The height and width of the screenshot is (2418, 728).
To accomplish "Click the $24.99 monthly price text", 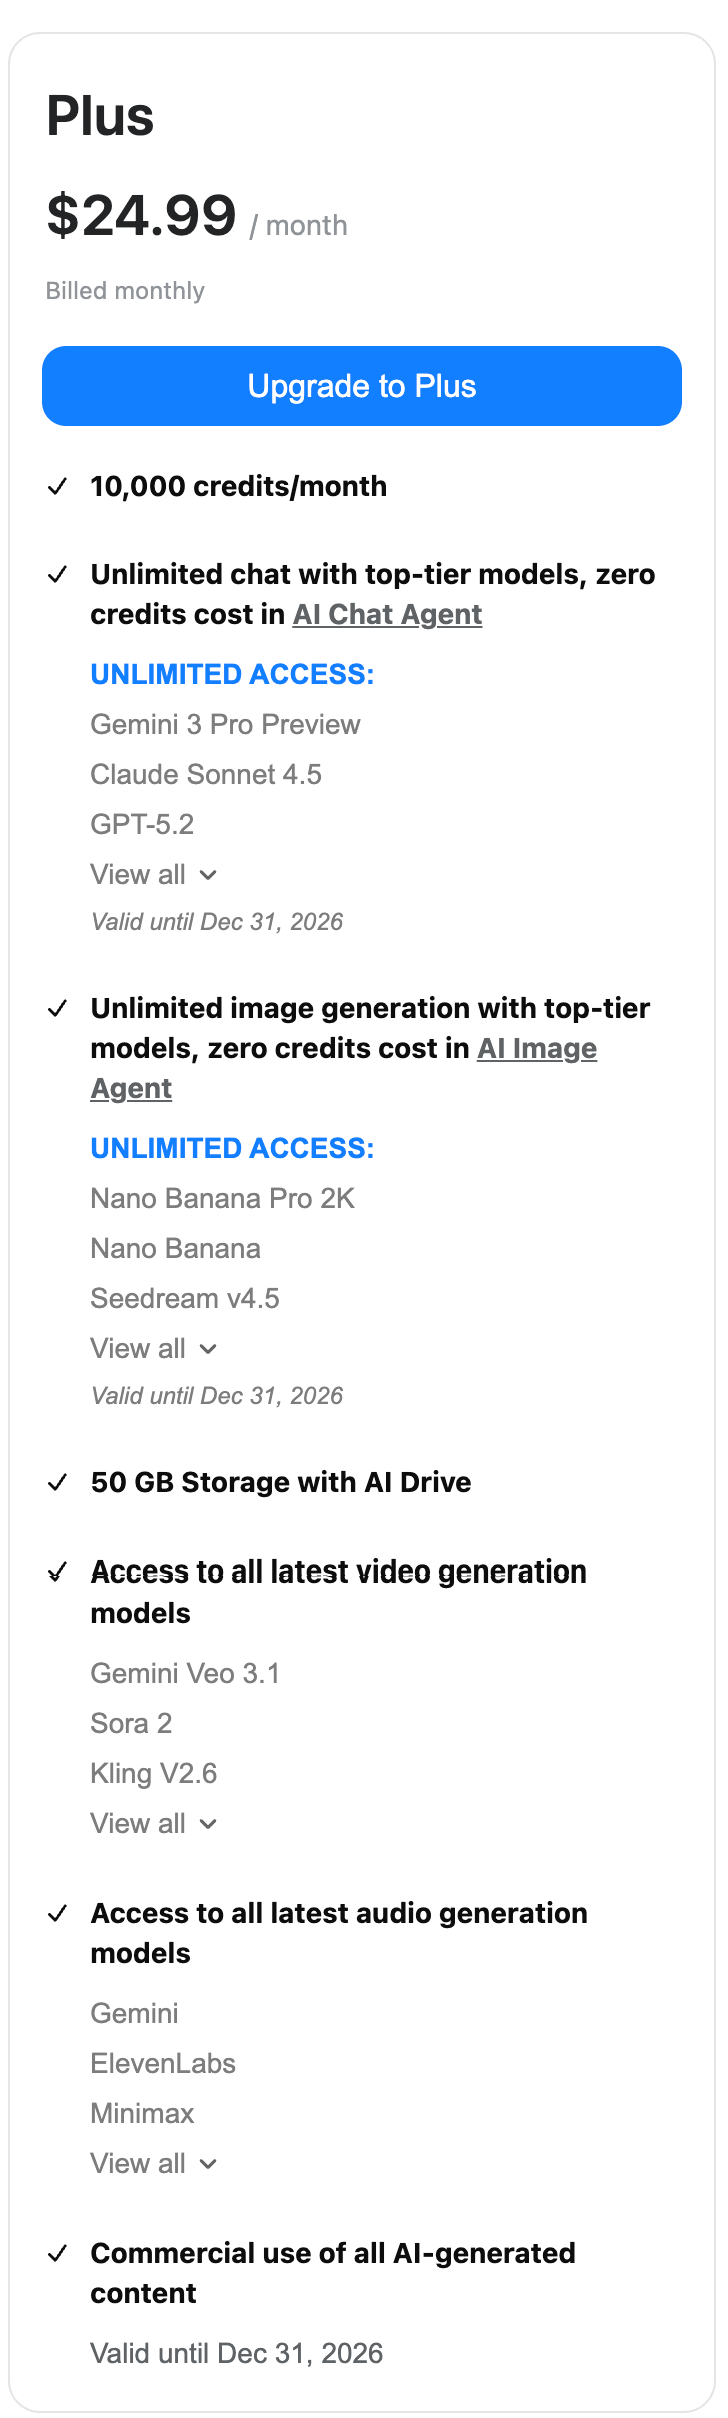I will (142, 216).
